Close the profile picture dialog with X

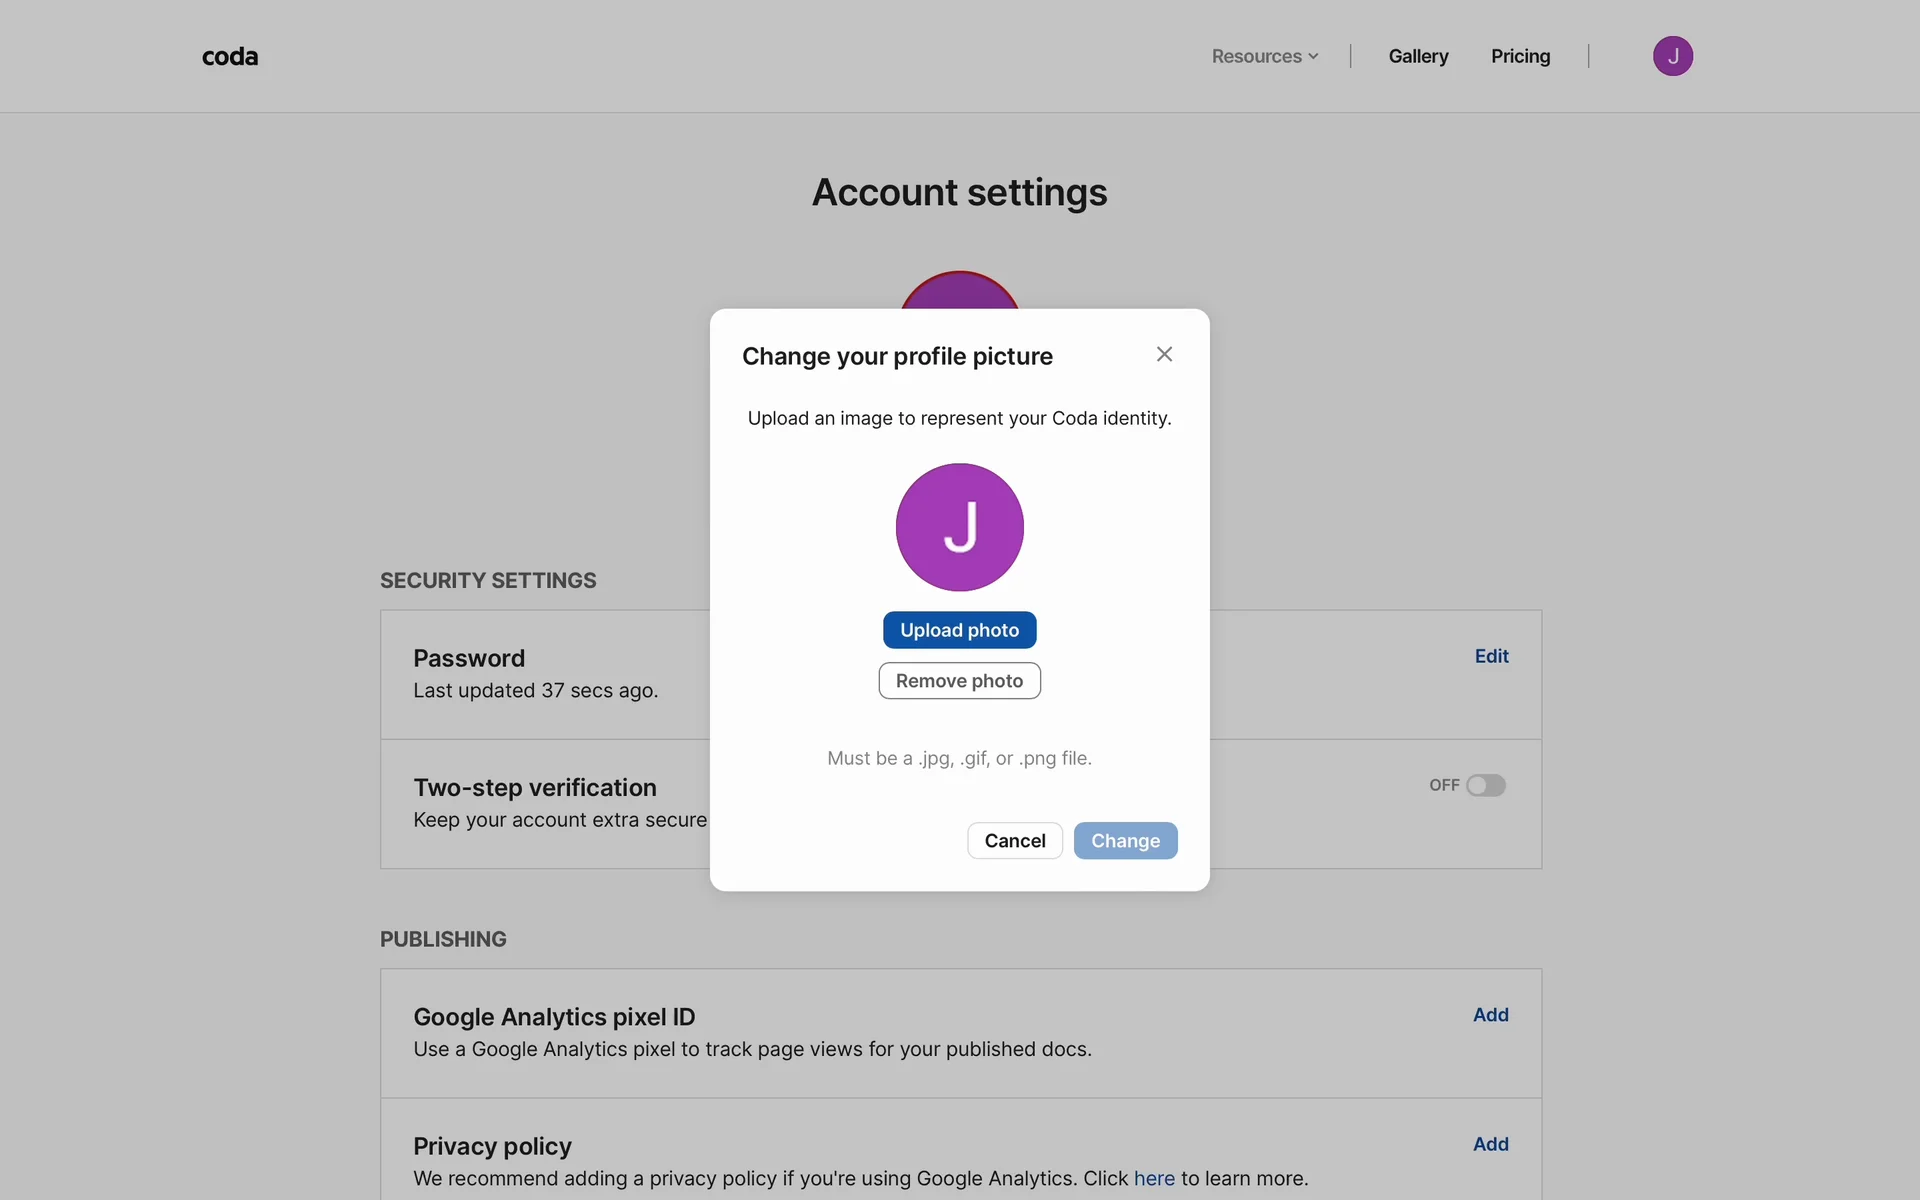1164,354
